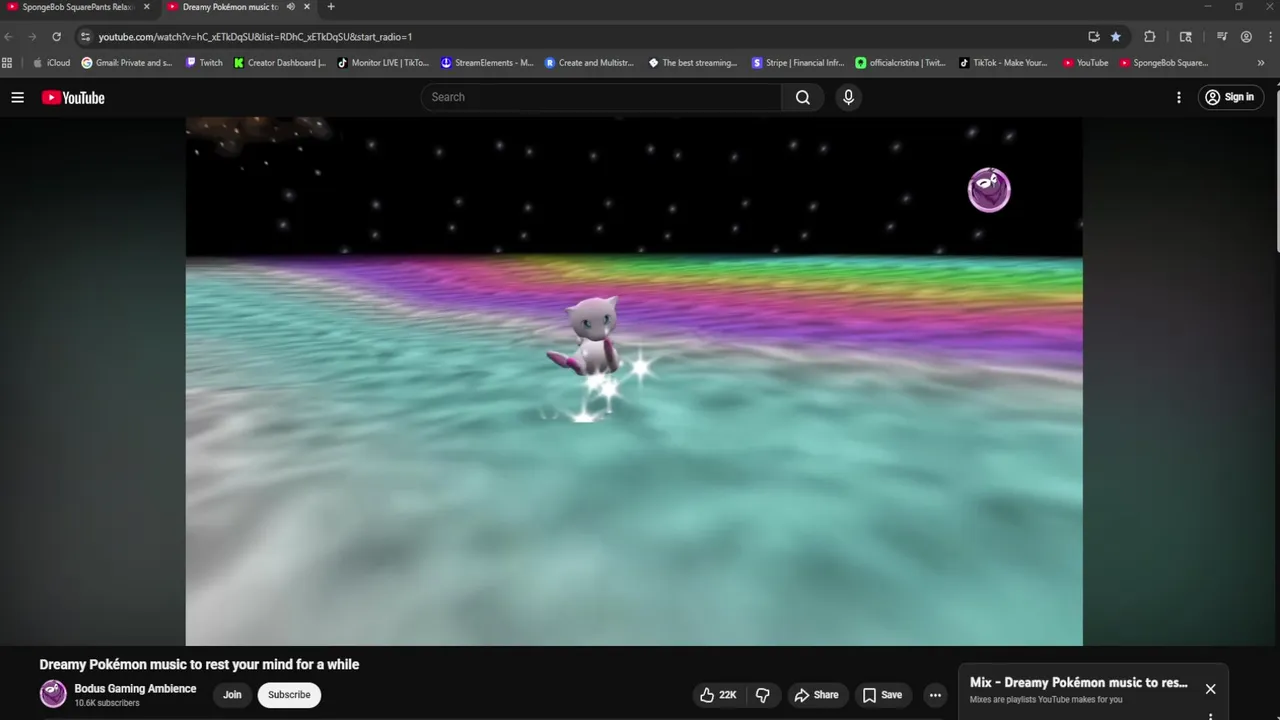Mute the playing tab's speaker icon
The image size is (1280, 720).
[290, 7]
